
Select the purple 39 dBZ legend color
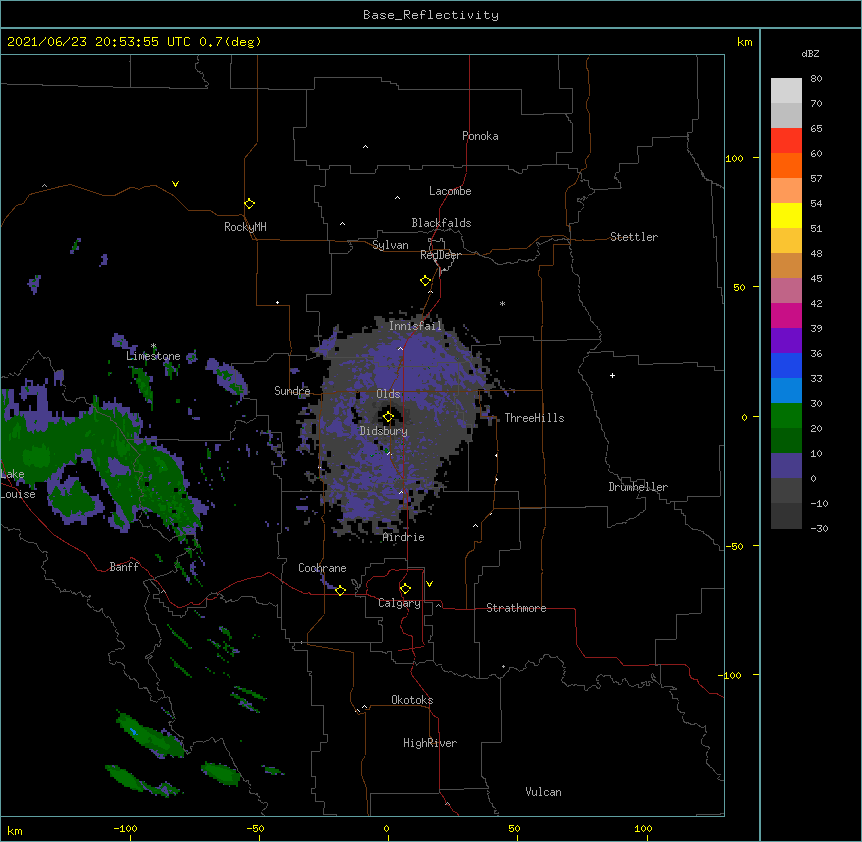(786, 340)
